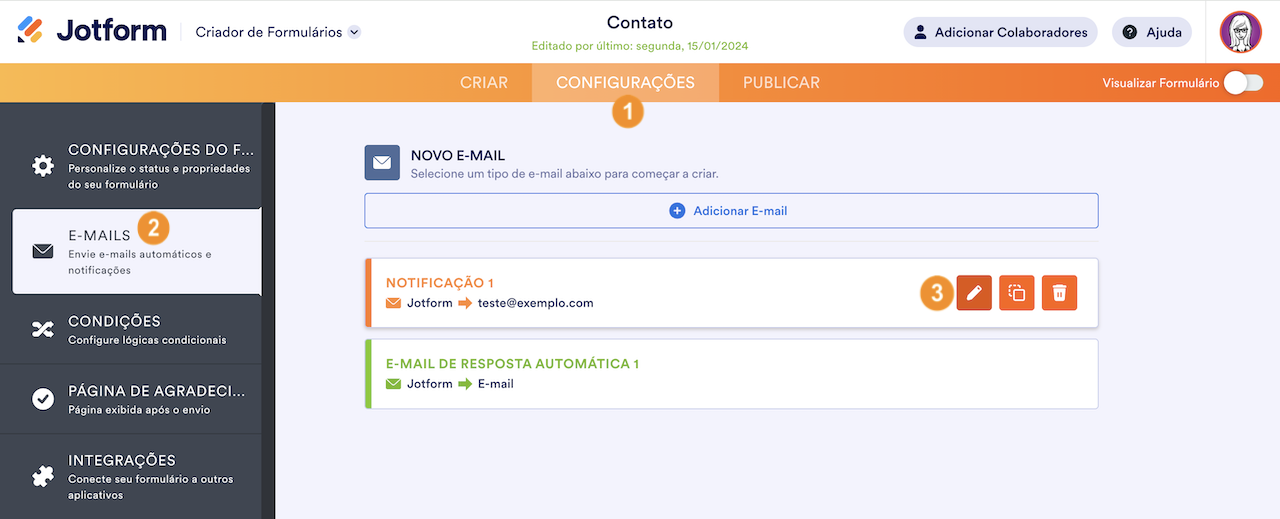Open the user avatar menu
The image size is (1280, 519).
point(1240,32)
